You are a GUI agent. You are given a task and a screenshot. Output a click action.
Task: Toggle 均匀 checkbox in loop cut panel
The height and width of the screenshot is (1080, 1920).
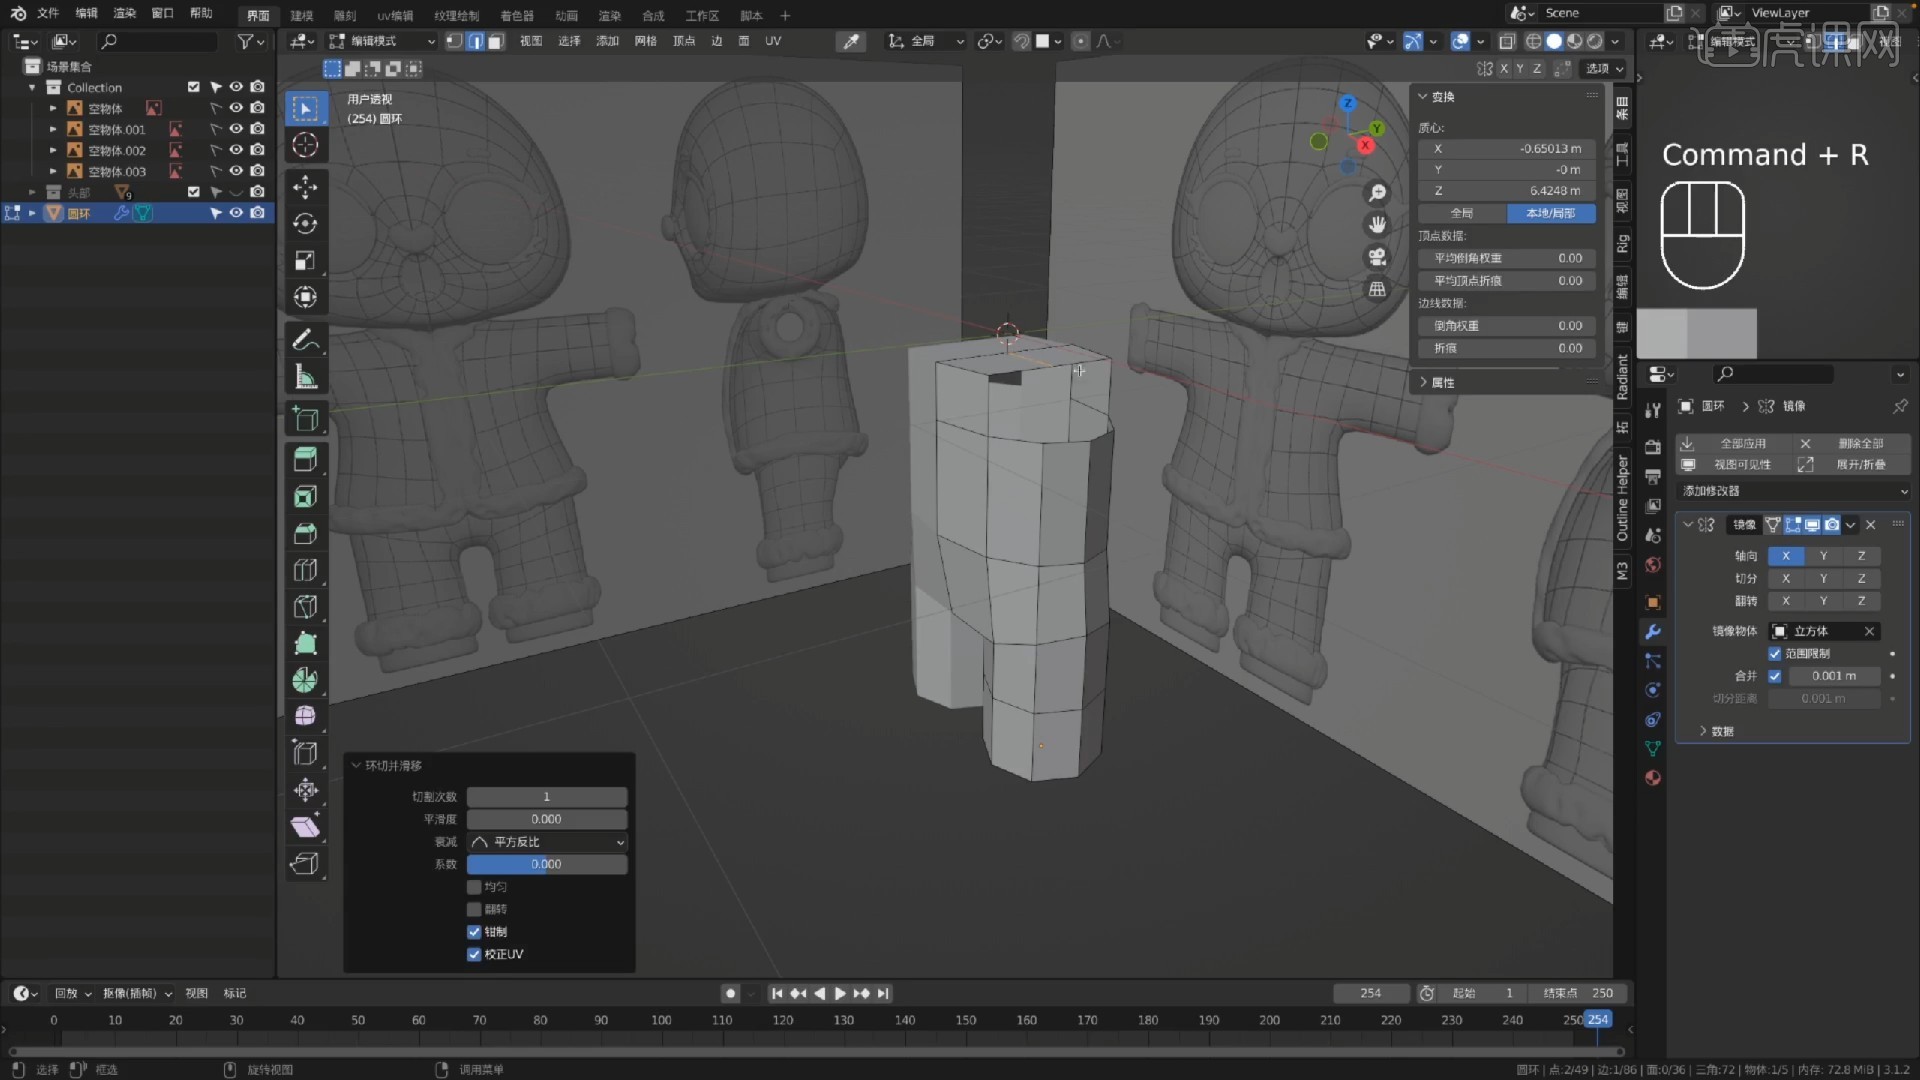(x=474, y=887)
